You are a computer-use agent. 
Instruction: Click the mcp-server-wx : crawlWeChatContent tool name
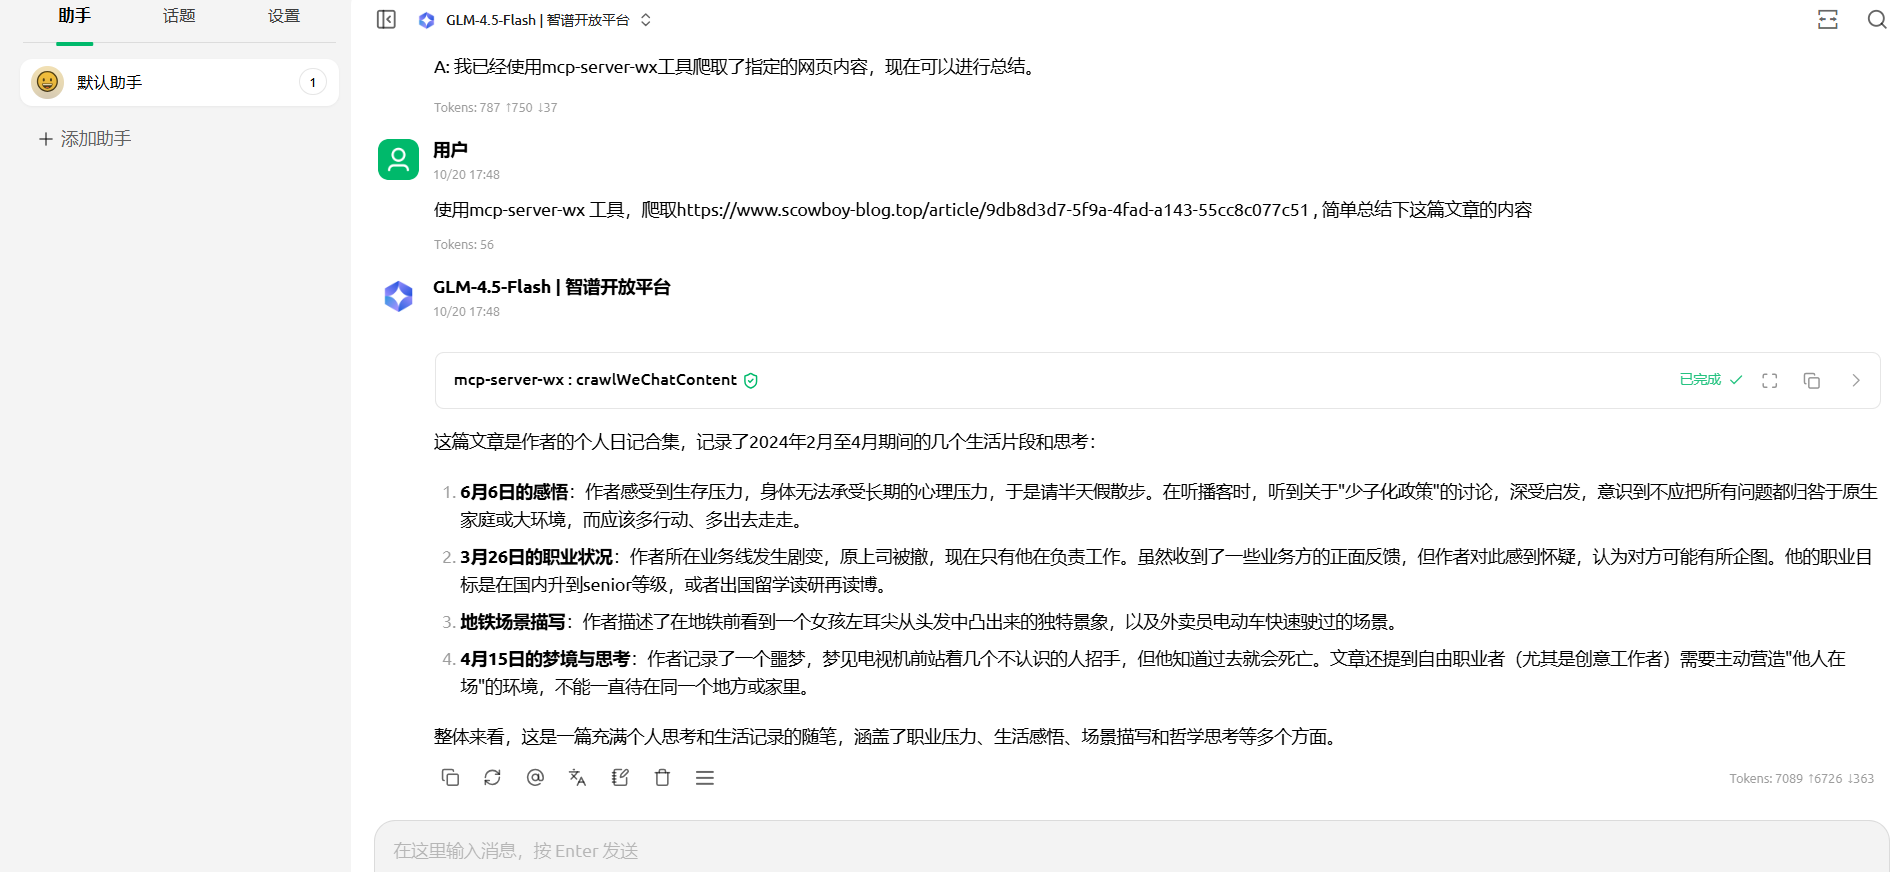point(595,380)
